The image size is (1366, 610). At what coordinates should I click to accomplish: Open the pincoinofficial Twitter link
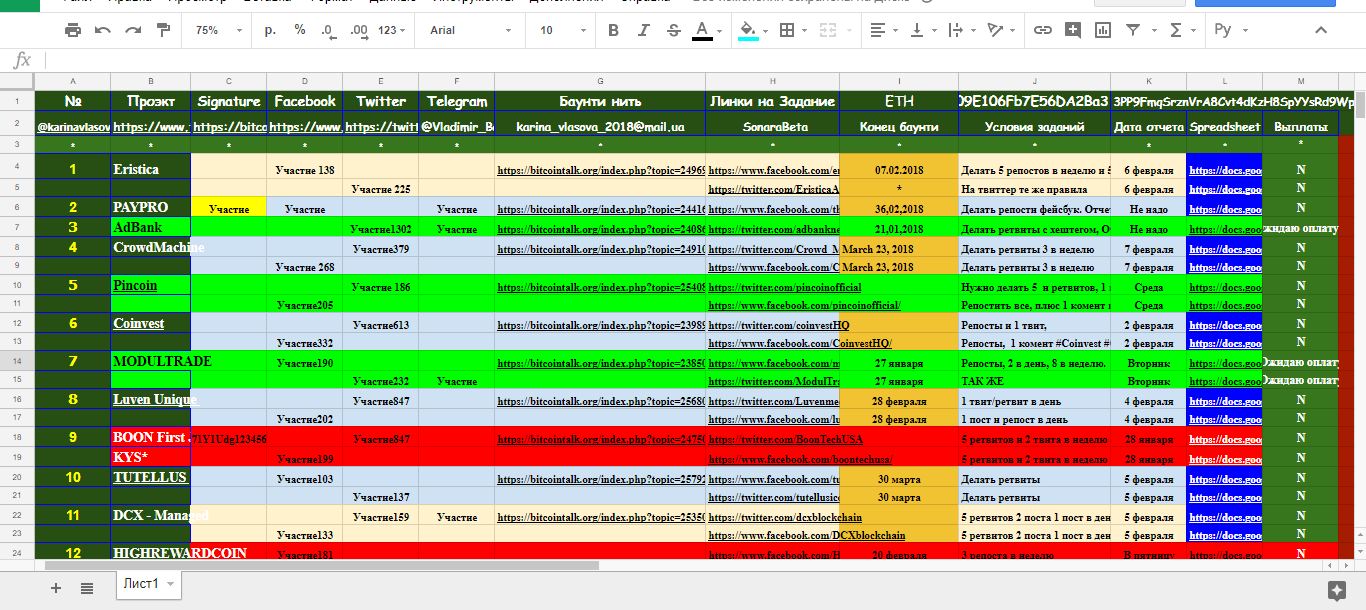pyautogui.click(x=784, y=287)
